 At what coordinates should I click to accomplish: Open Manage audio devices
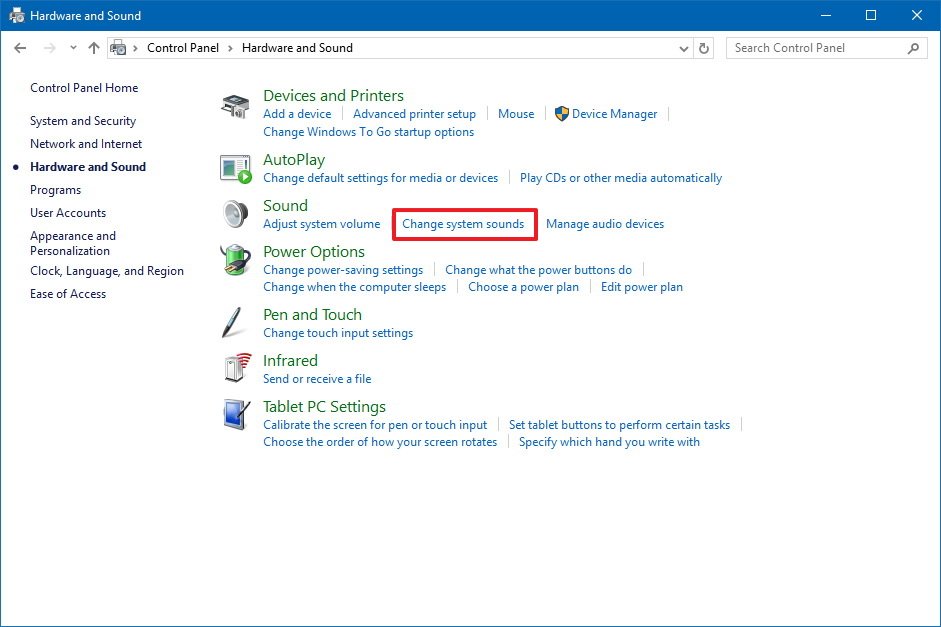coord(604,224)
